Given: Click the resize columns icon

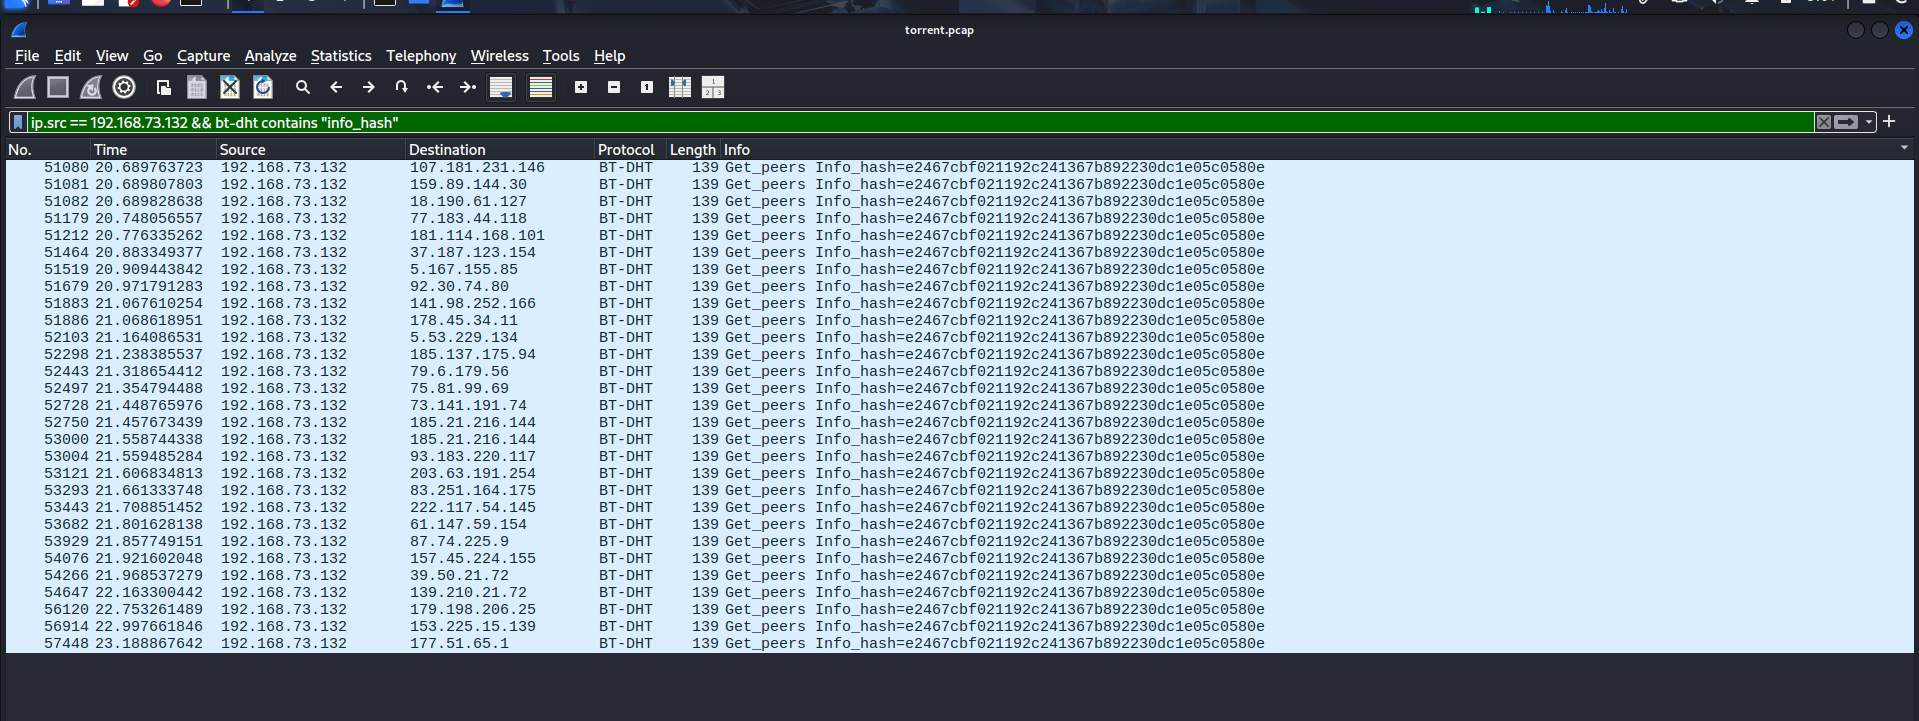Looking at the screenshot, I should [680, 88].
